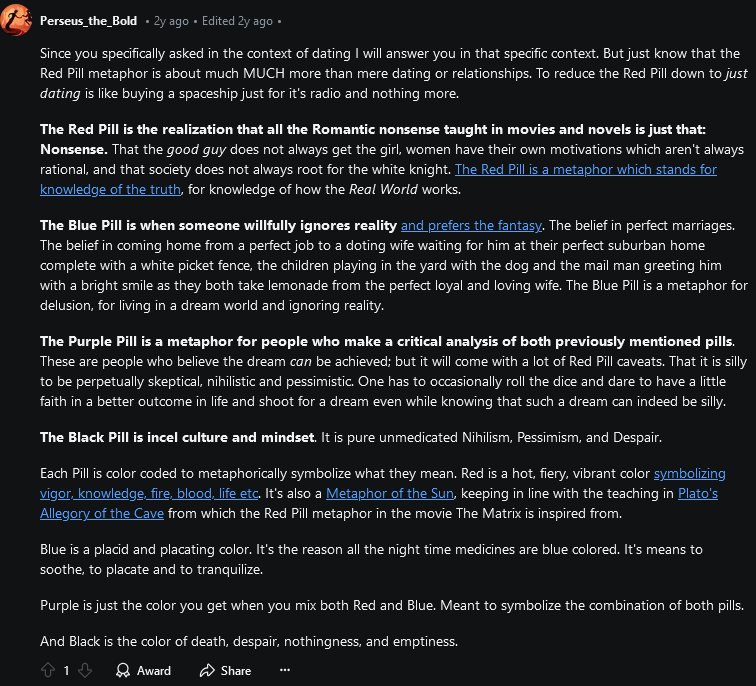Upvote the comment by Perseus_the_Bold

[47, 670]
